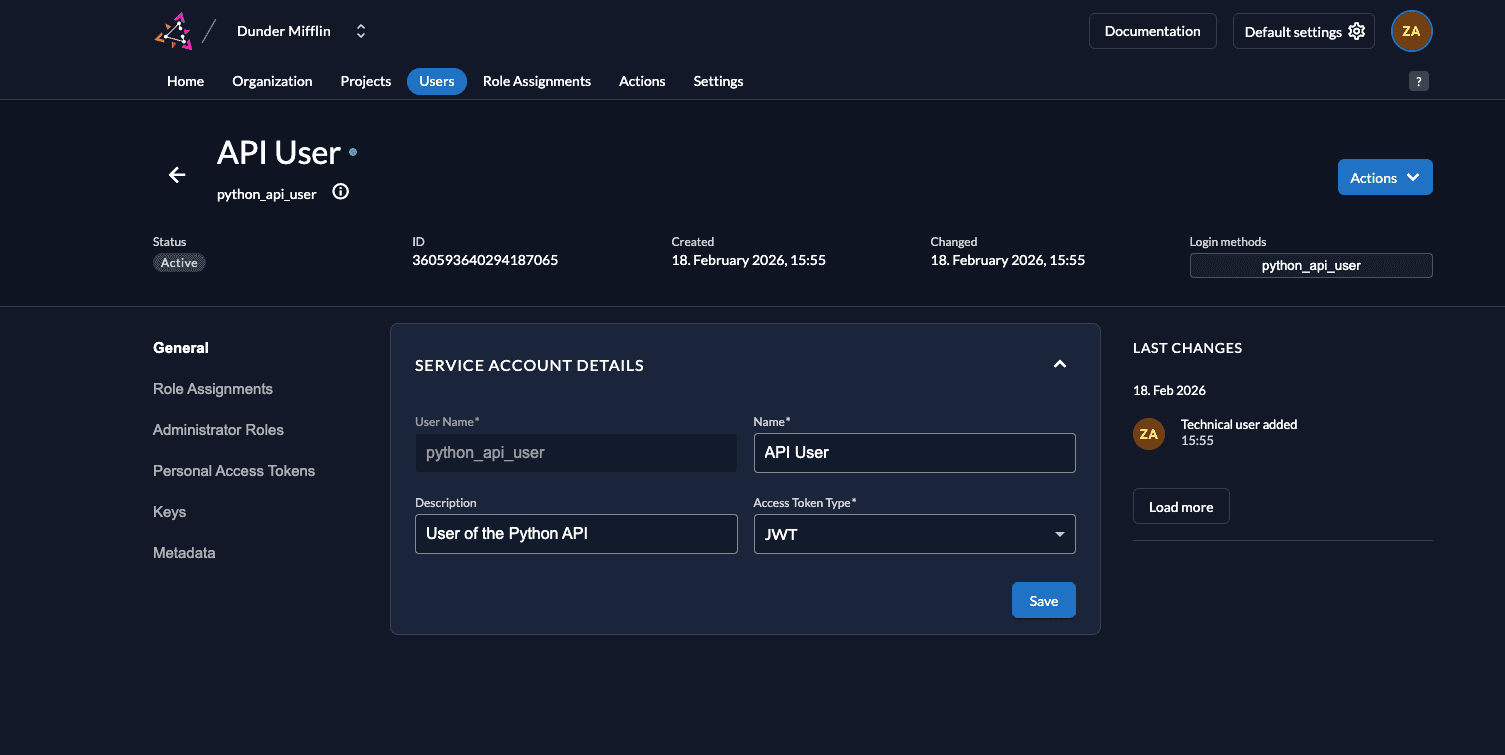Click into the Description input field
Viewport: 1505px width, 755px height.
pos(575,534)
